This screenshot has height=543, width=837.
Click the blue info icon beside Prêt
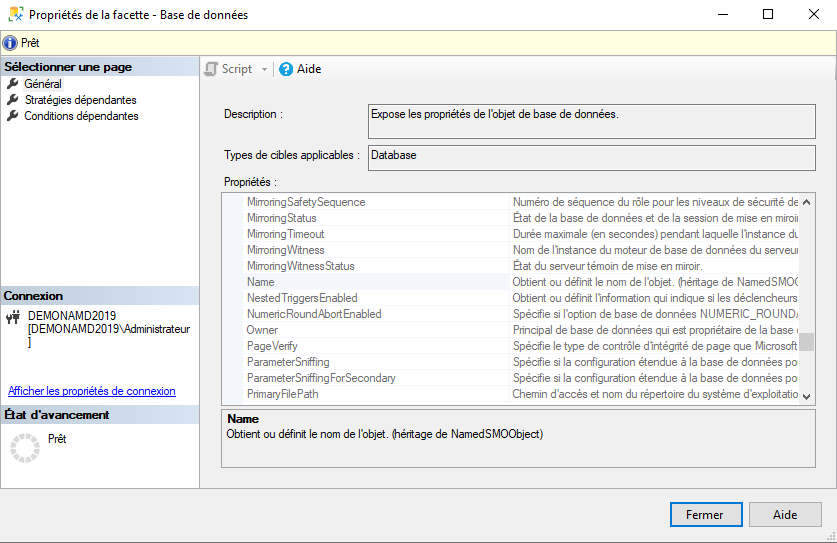(x=10, y=43)
